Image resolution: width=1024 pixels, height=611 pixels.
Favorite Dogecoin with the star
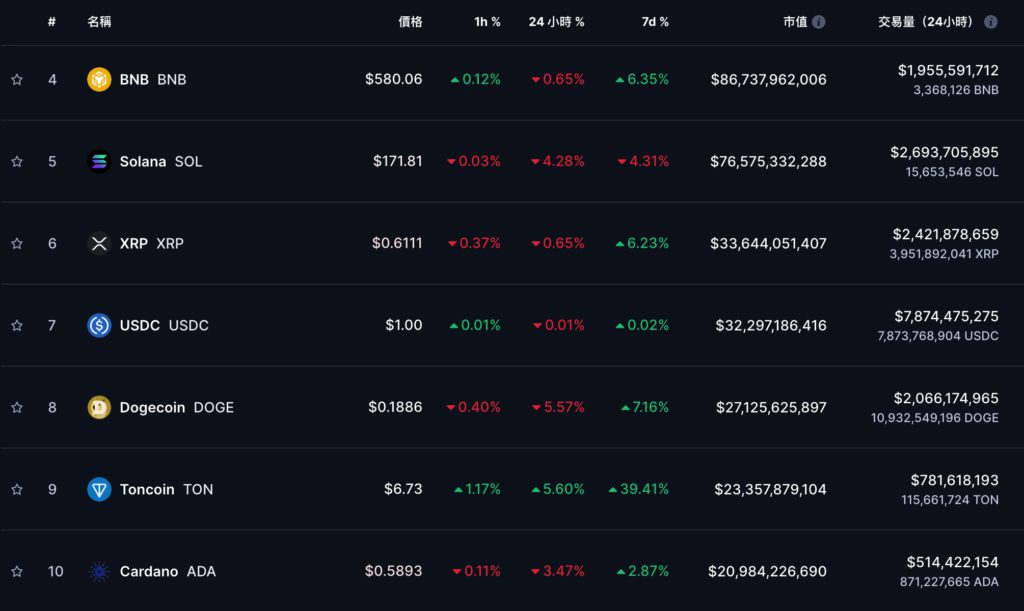click(x=17, y=407)
